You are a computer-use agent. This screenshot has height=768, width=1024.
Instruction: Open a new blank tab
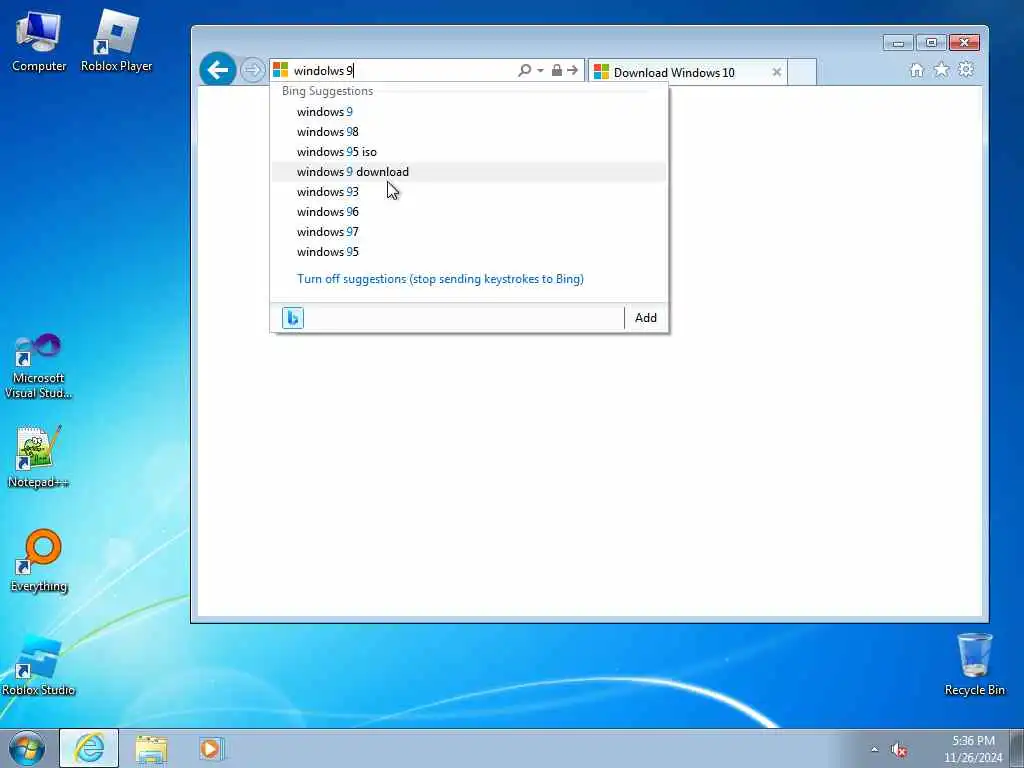click(x=801, y=72)
